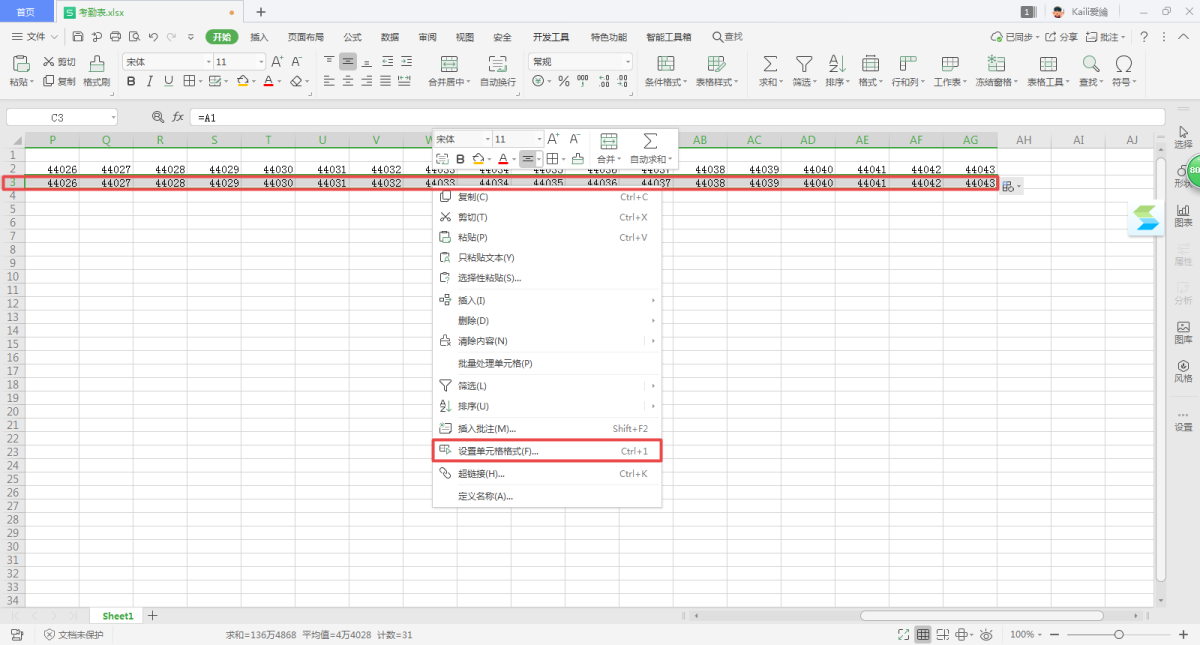
Task: Open the Filter (筛选) funnel tool
Action: [x=803, y=64]
